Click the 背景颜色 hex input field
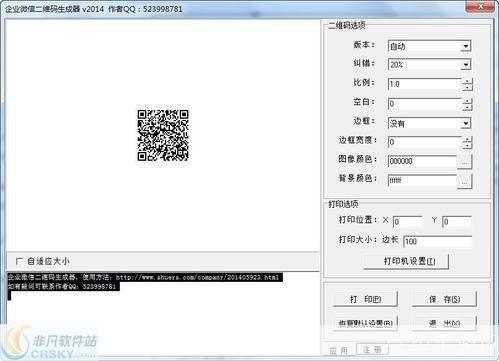Viewport: 499px width, 361px height. pos(422,181)
